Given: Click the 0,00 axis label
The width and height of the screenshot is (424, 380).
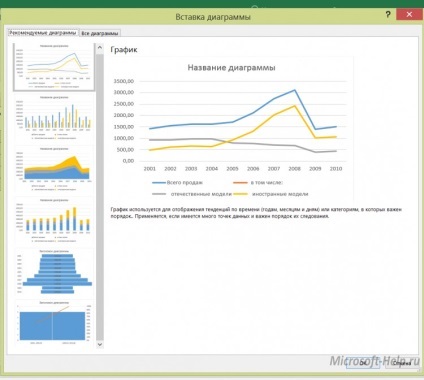Looking at the screenshot, I should point(128,161).
